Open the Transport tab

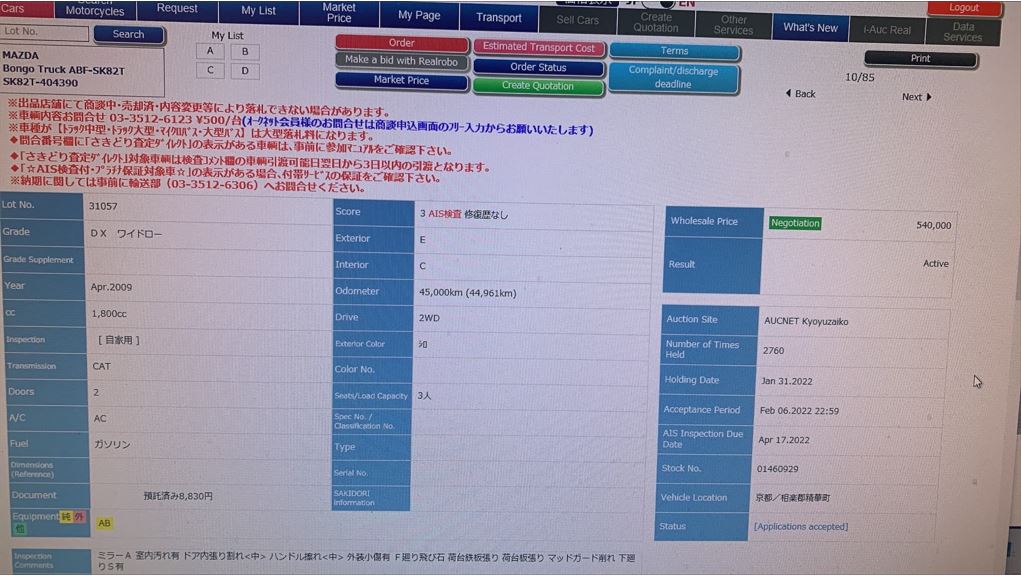[x=498, y=17]
